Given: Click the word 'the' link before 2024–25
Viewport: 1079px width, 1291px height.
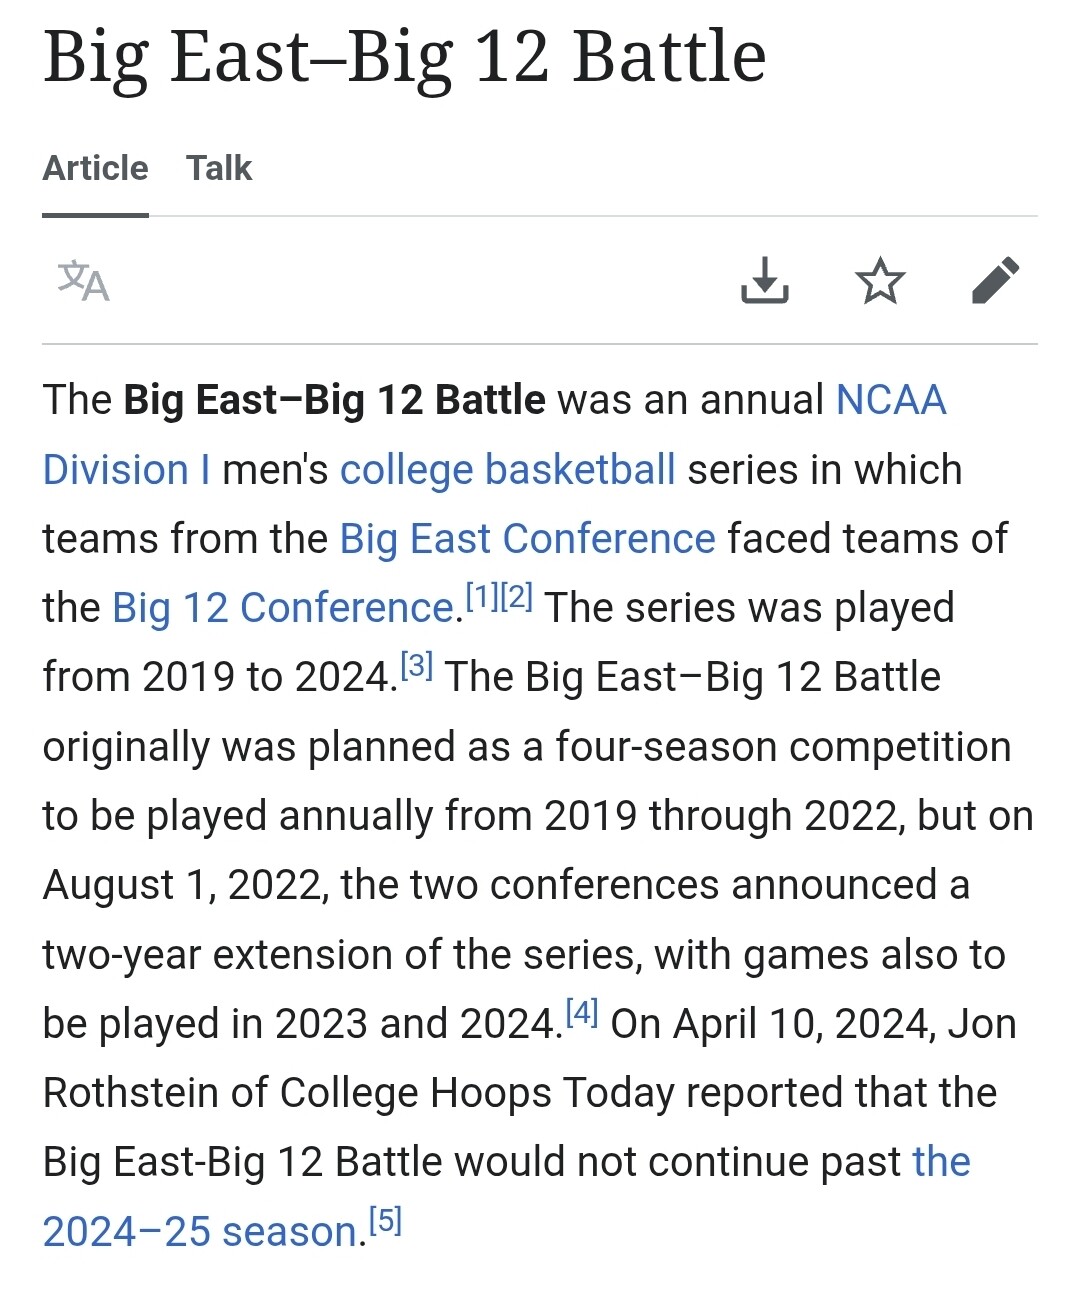Looking at the screenshot, I should (x=942, y=1162).
